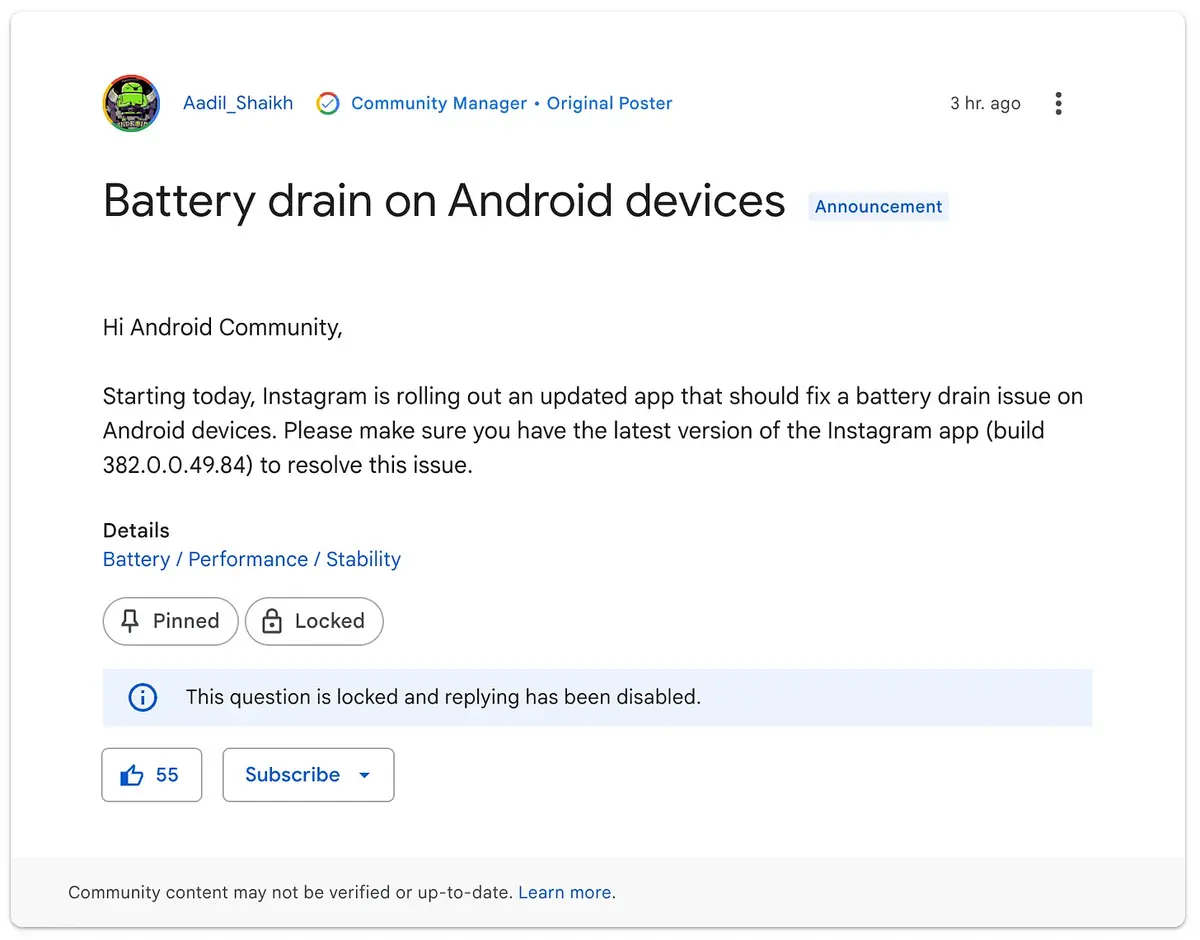Image resolution: width=1200 pixels, height=940 pixels.
Task: Select the Battery topic label
Action: pos(136,559)
